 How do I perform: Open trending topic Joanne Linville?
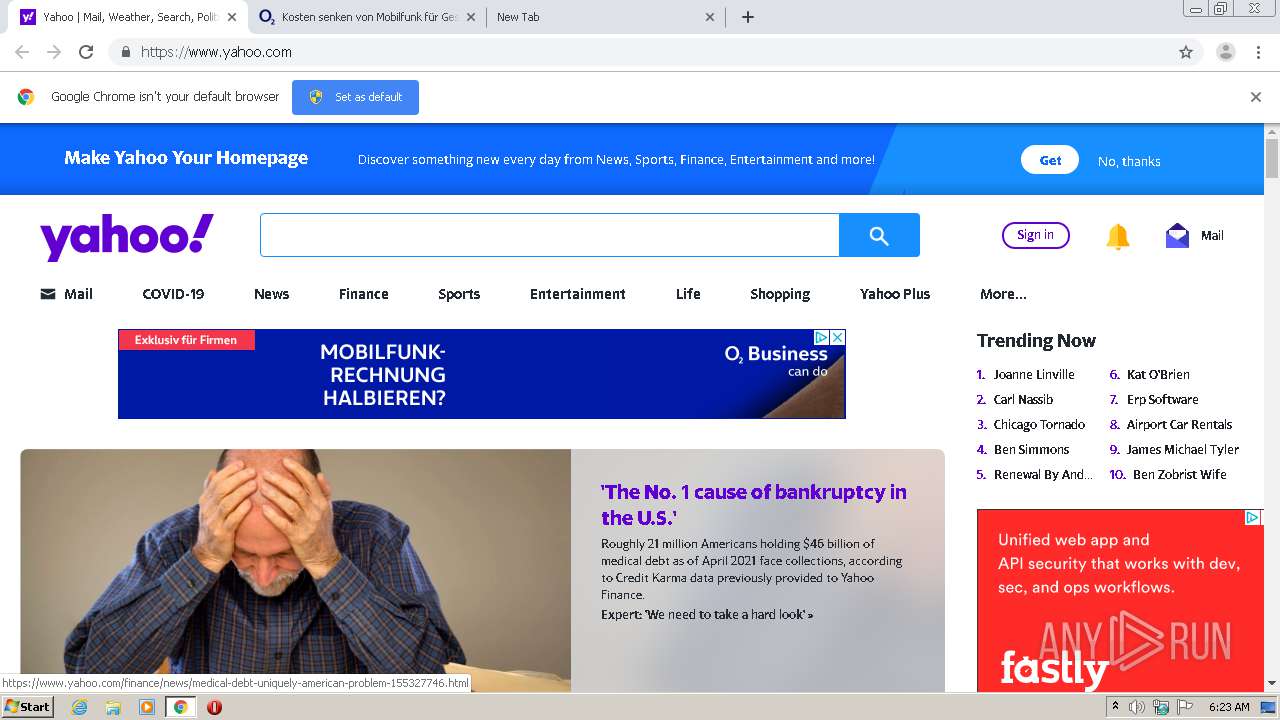(x=1034, y=374)
